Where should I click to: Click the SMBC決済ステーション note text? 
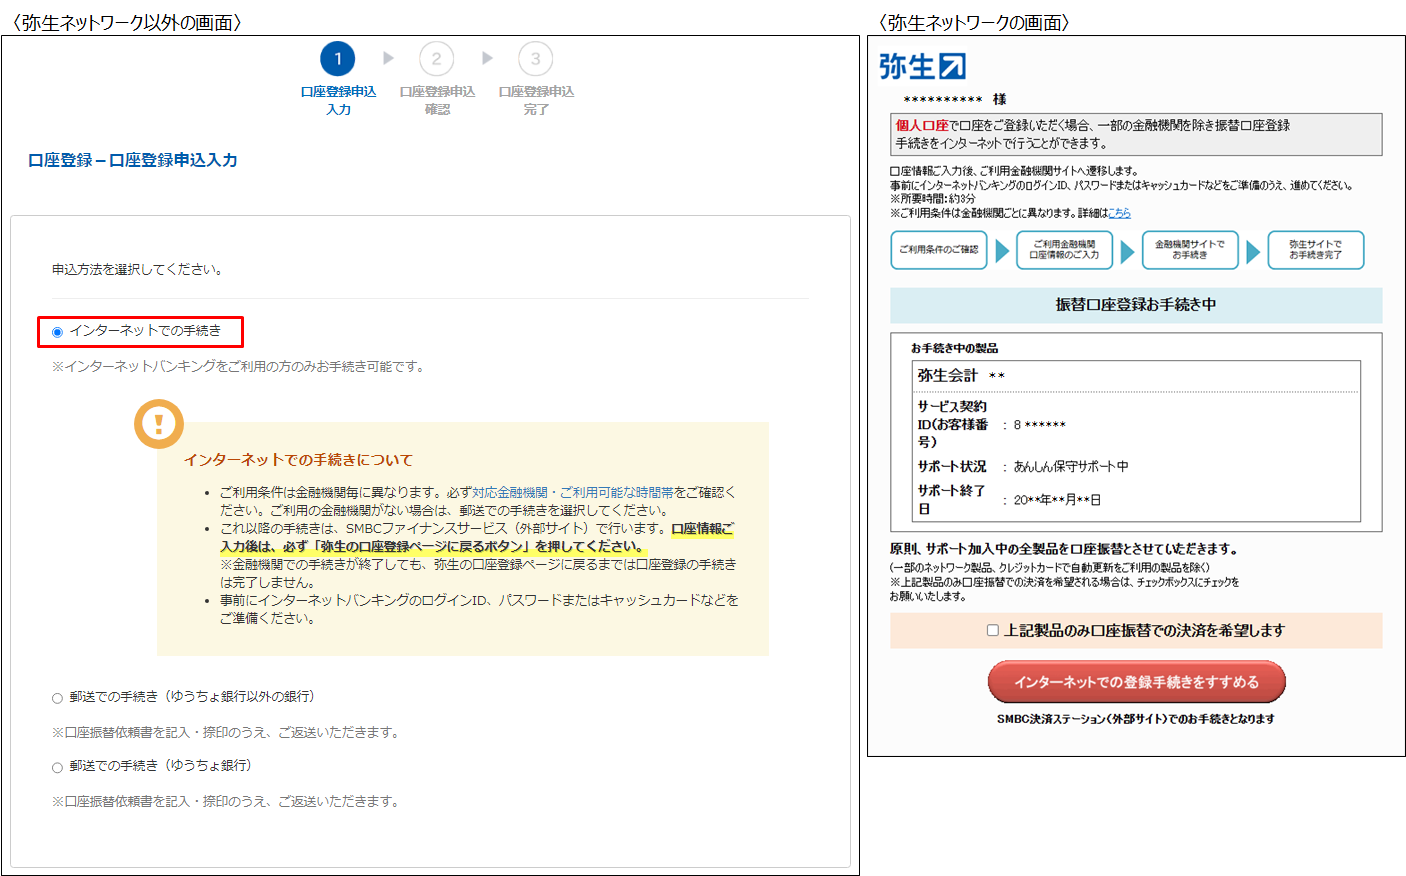click(1136, 719)
